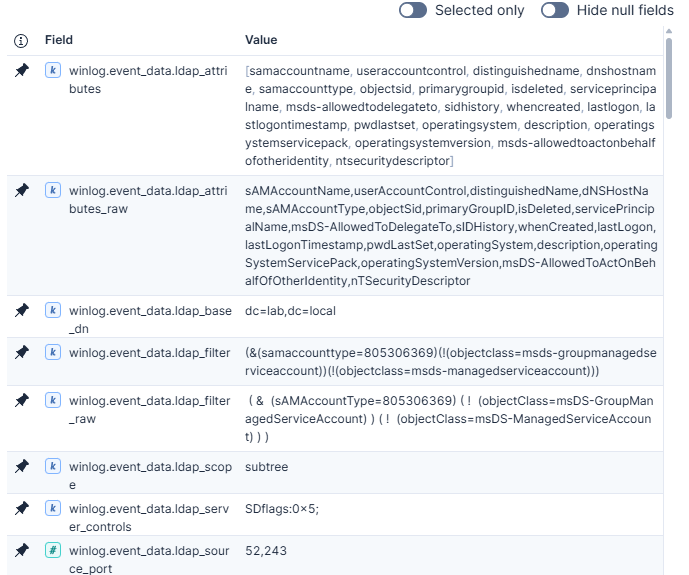Unpin the ldap_attributes_raw field row

(x=22, y=190)
